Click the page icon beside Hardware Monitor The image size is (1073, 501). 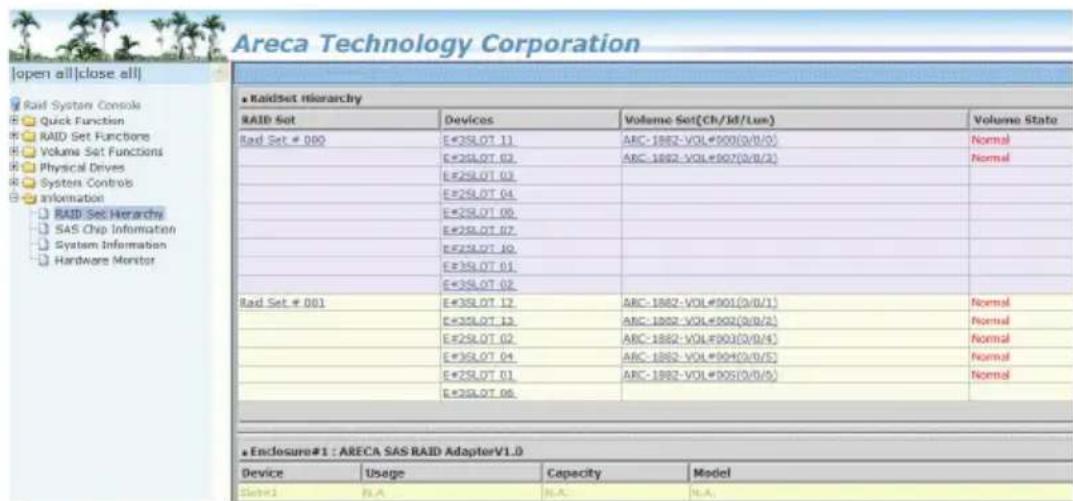coord(45,261)
